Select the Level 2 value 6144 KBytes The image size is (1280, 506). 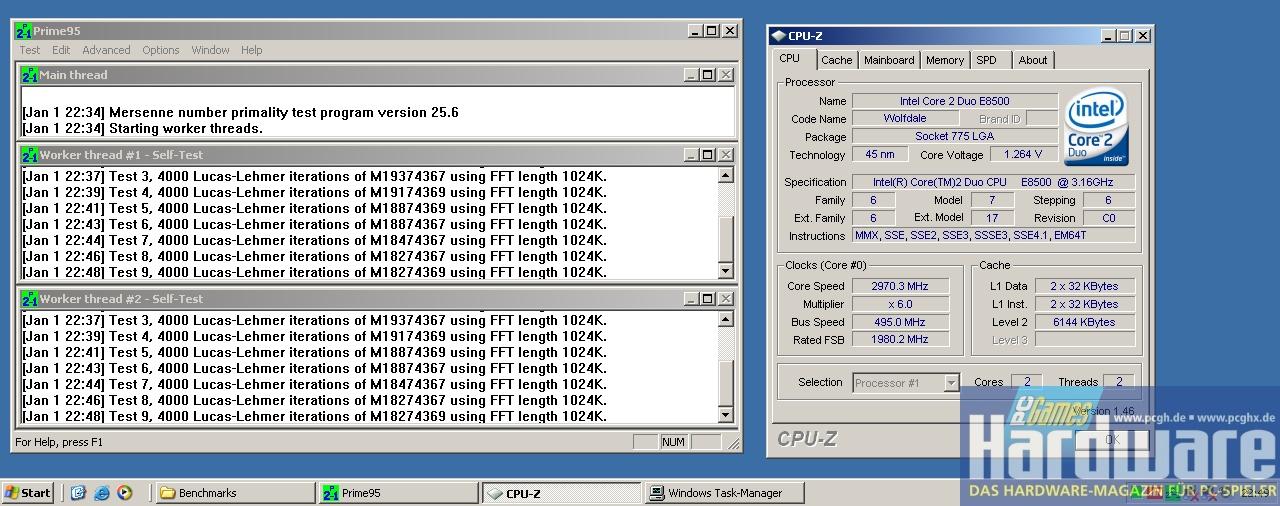[x=1084, y=322]
